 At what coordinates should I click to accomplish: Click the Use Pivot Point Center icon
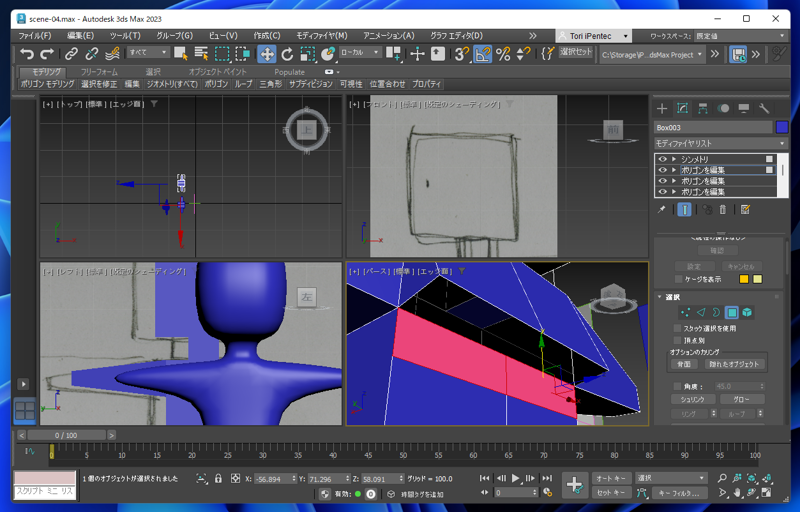(x=393, y=54)
